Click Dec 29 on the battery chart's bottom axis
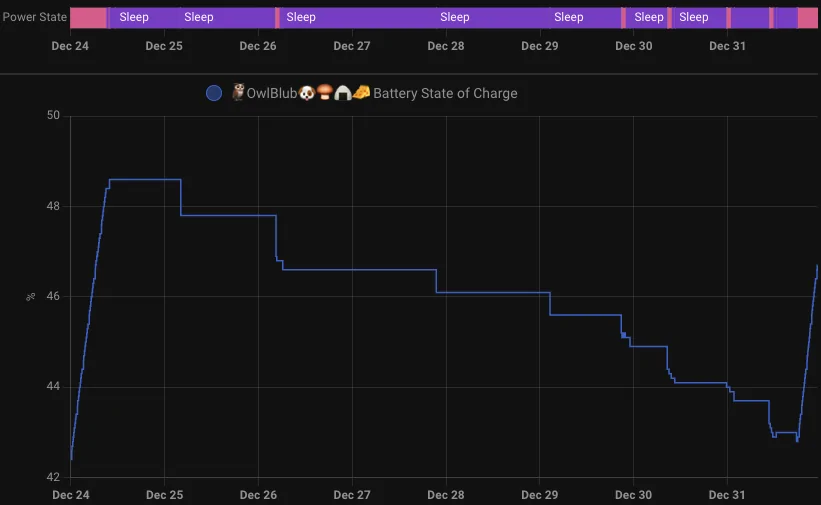The width and height of the screenshot is (821, 505). [539, 495]
